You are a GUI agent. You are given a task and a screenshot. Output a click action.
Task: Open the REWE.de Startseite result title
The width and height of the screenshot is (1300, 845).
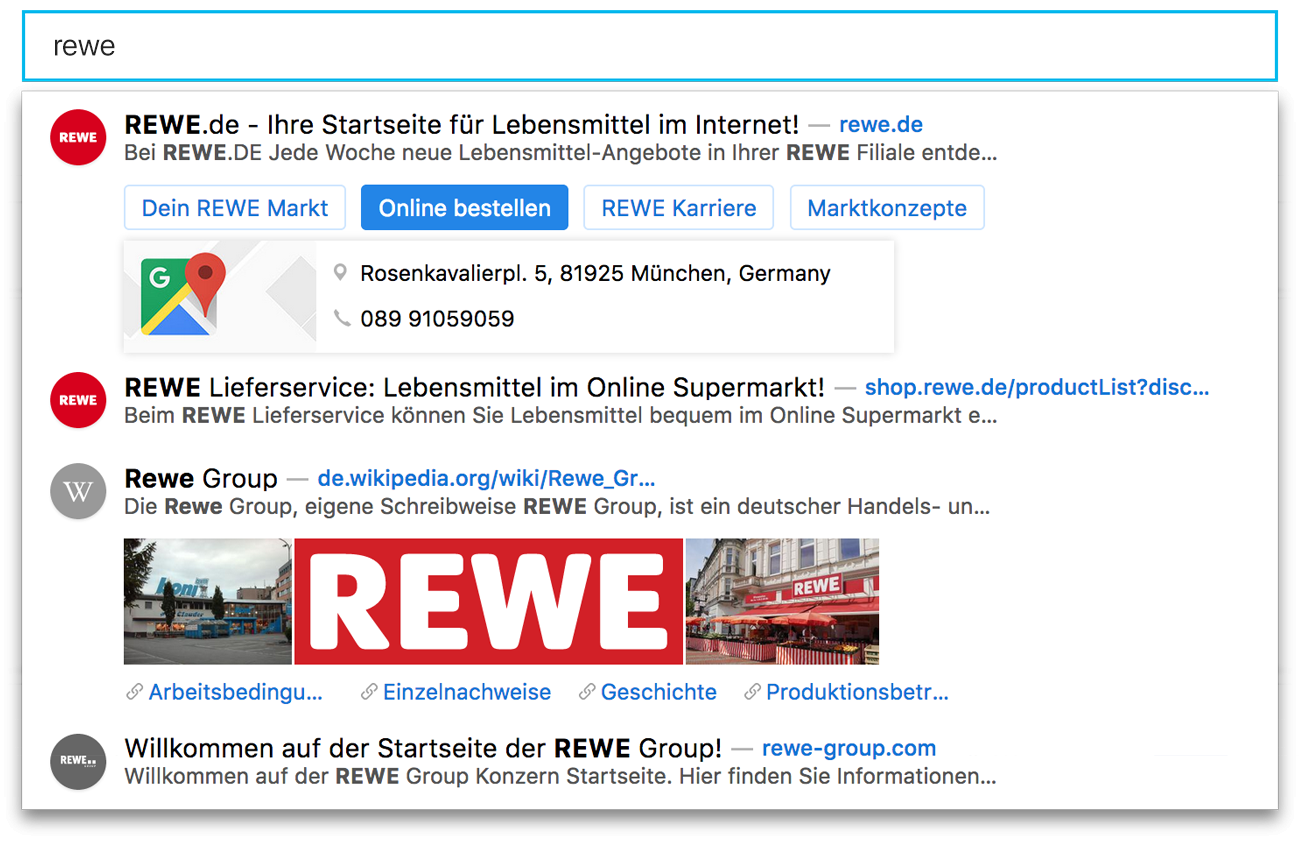(462, 125)
